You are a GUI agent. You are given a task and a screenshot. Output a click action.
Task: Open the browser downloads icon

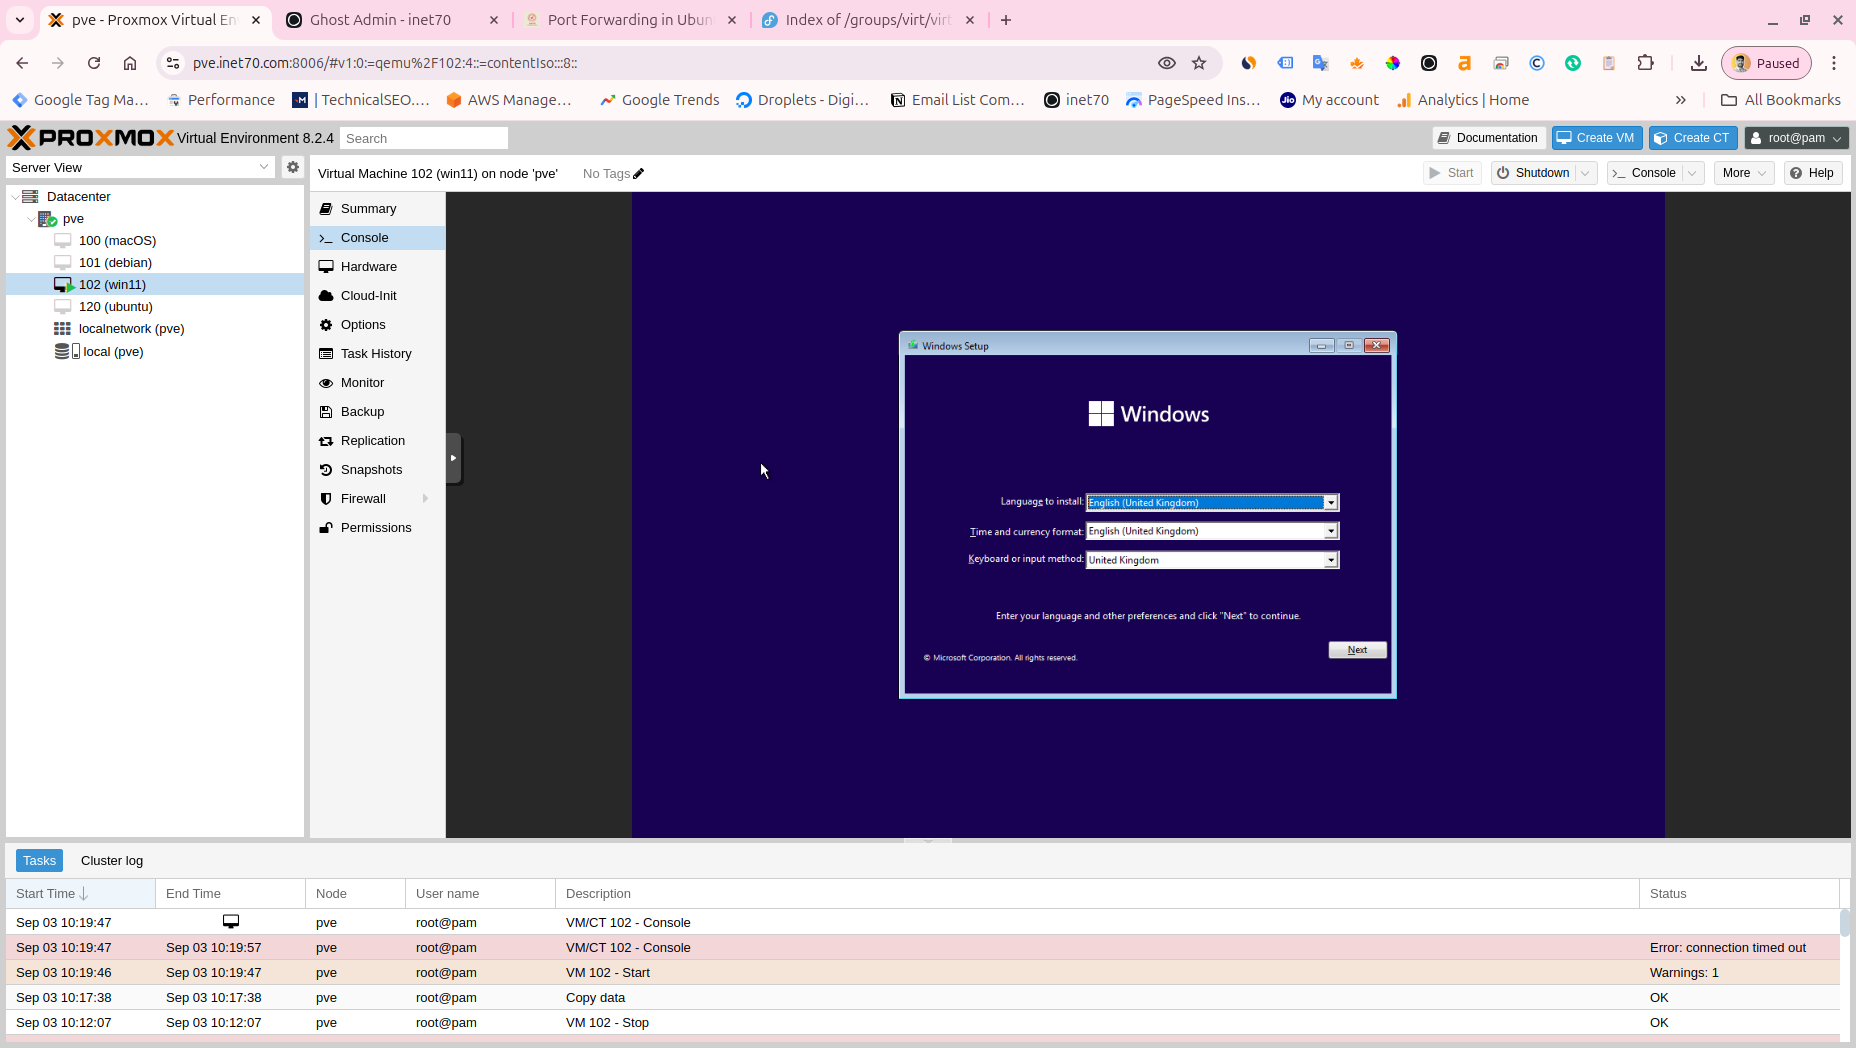[1698, 63]
